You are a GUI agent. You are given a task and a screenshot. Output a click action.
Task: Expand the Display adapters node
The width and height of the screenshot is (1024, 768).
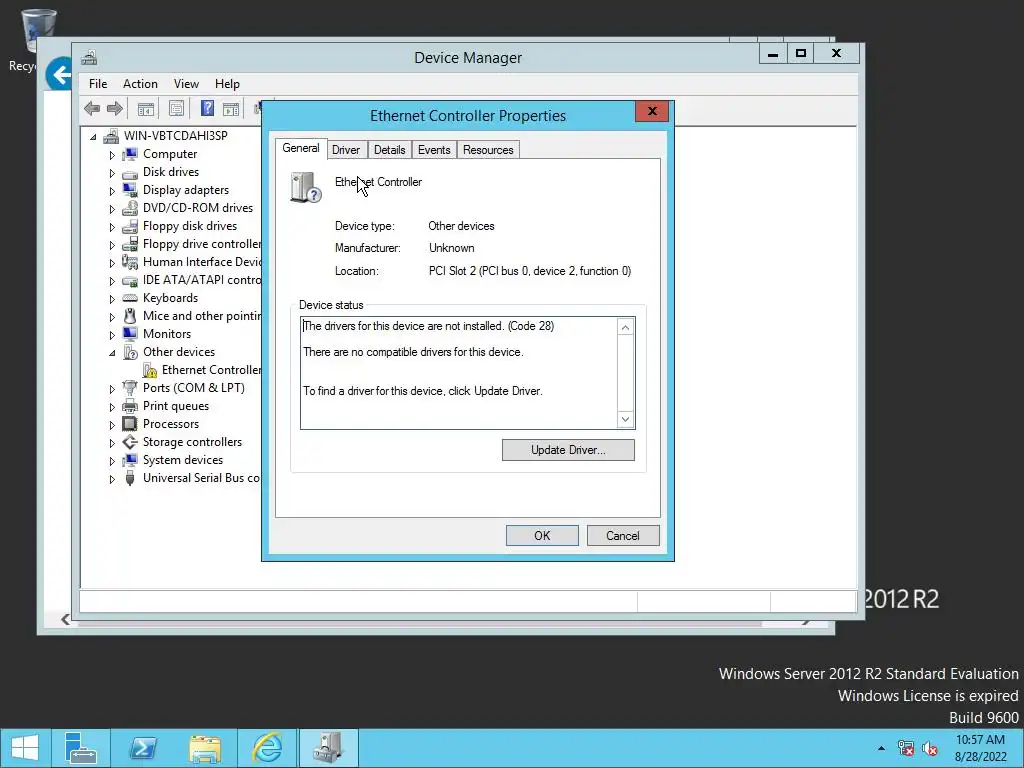point(112,191)
